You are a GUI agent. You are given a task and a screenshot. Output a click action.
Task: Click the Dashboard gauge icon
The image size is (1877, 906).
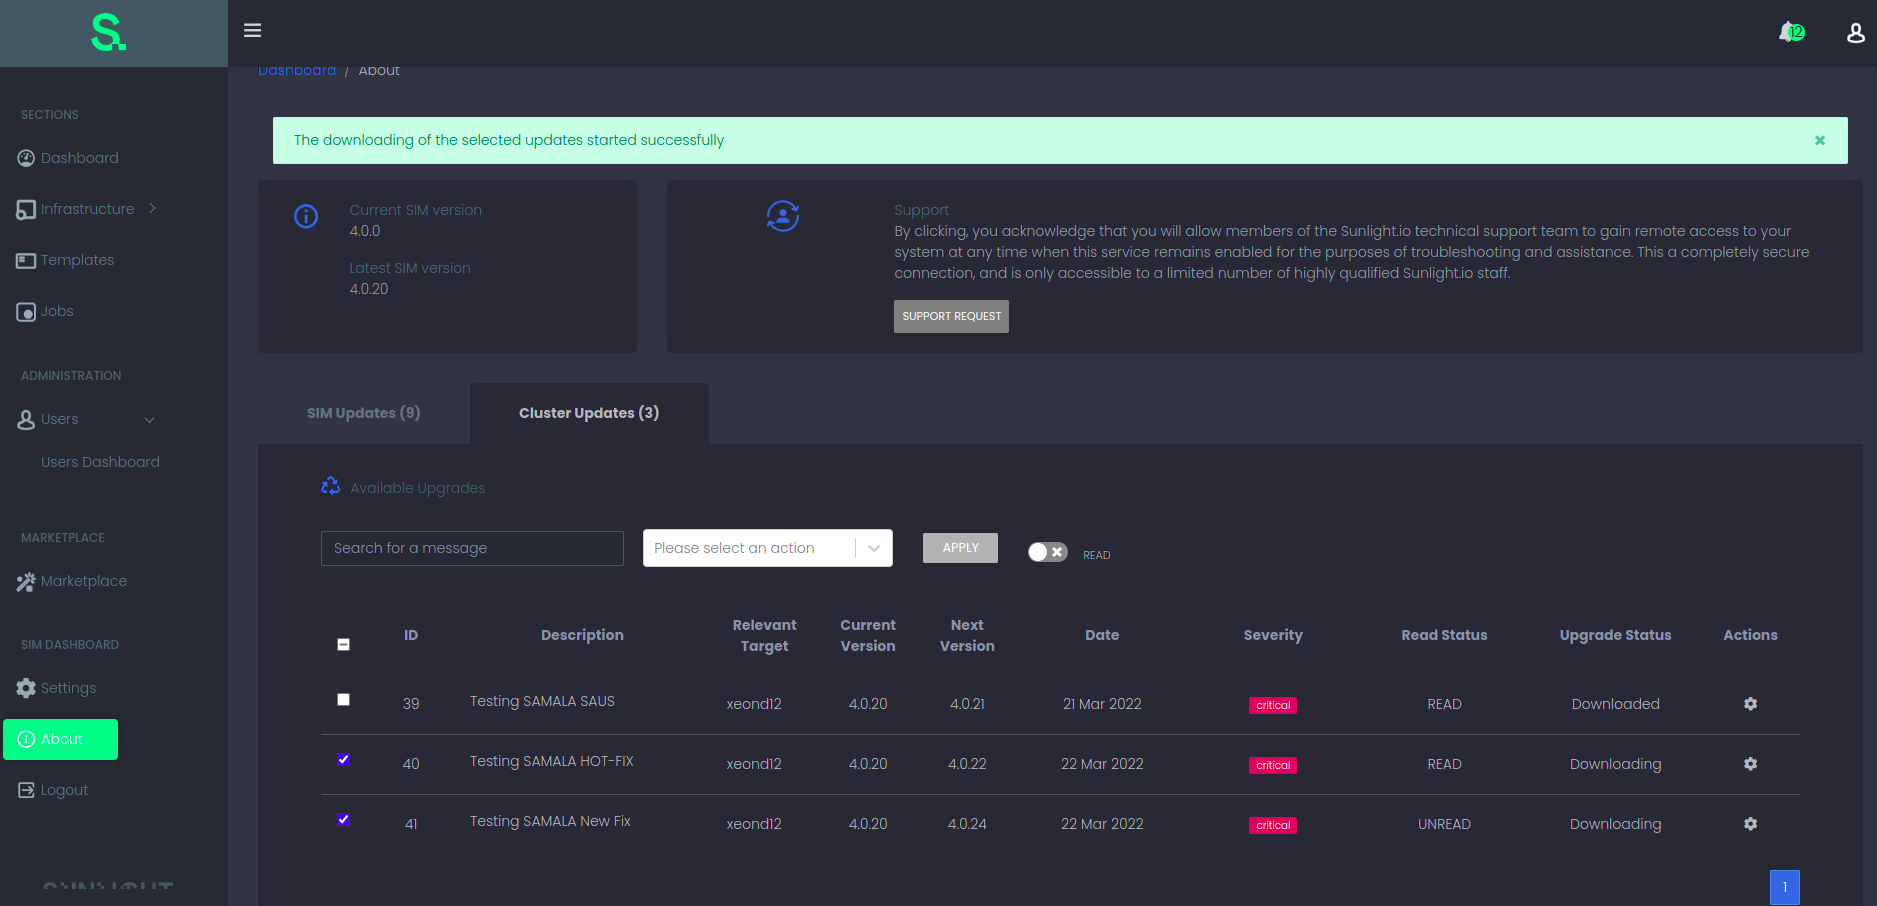26,158
